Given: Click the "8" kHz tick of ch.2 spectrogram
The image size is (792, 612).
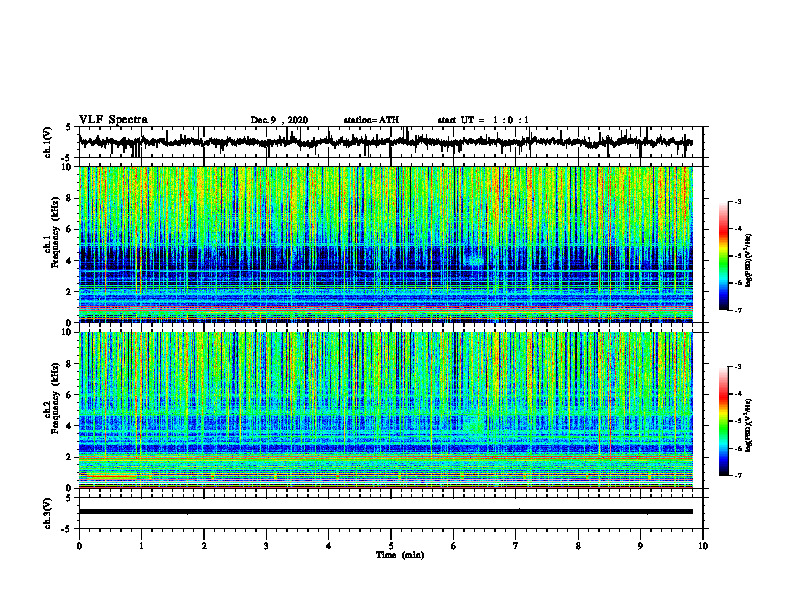Looking at the screenshot, I should pos(71,364).
